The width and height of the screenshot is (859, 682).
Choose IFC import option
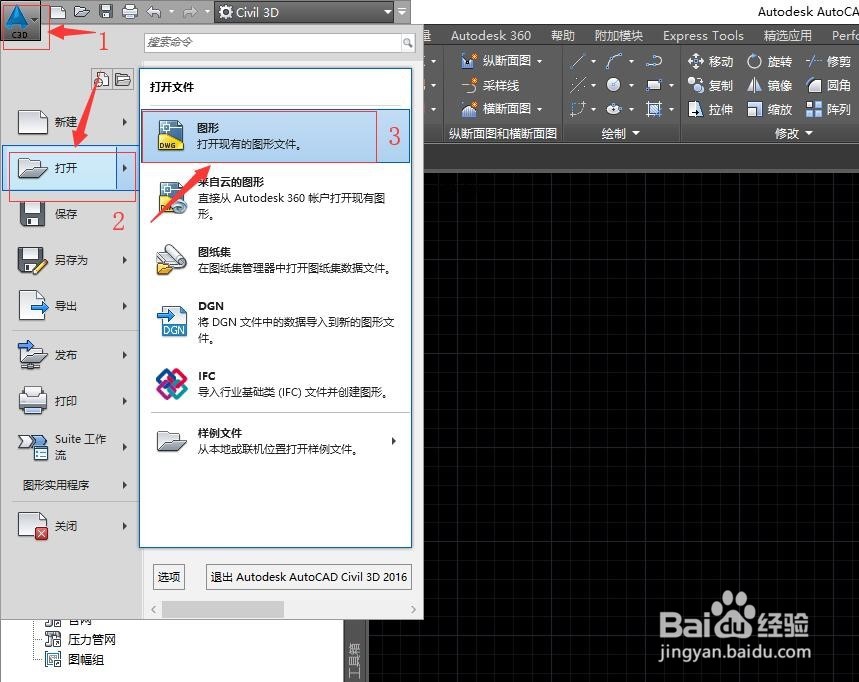point(276,384)
